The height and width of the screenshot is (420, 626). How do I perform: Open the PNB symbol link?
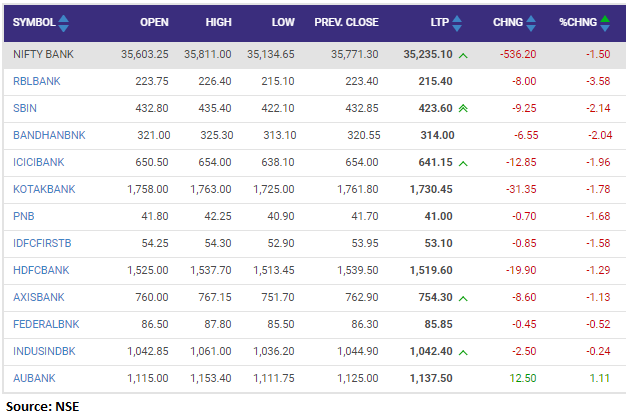[x=23, y=217]
